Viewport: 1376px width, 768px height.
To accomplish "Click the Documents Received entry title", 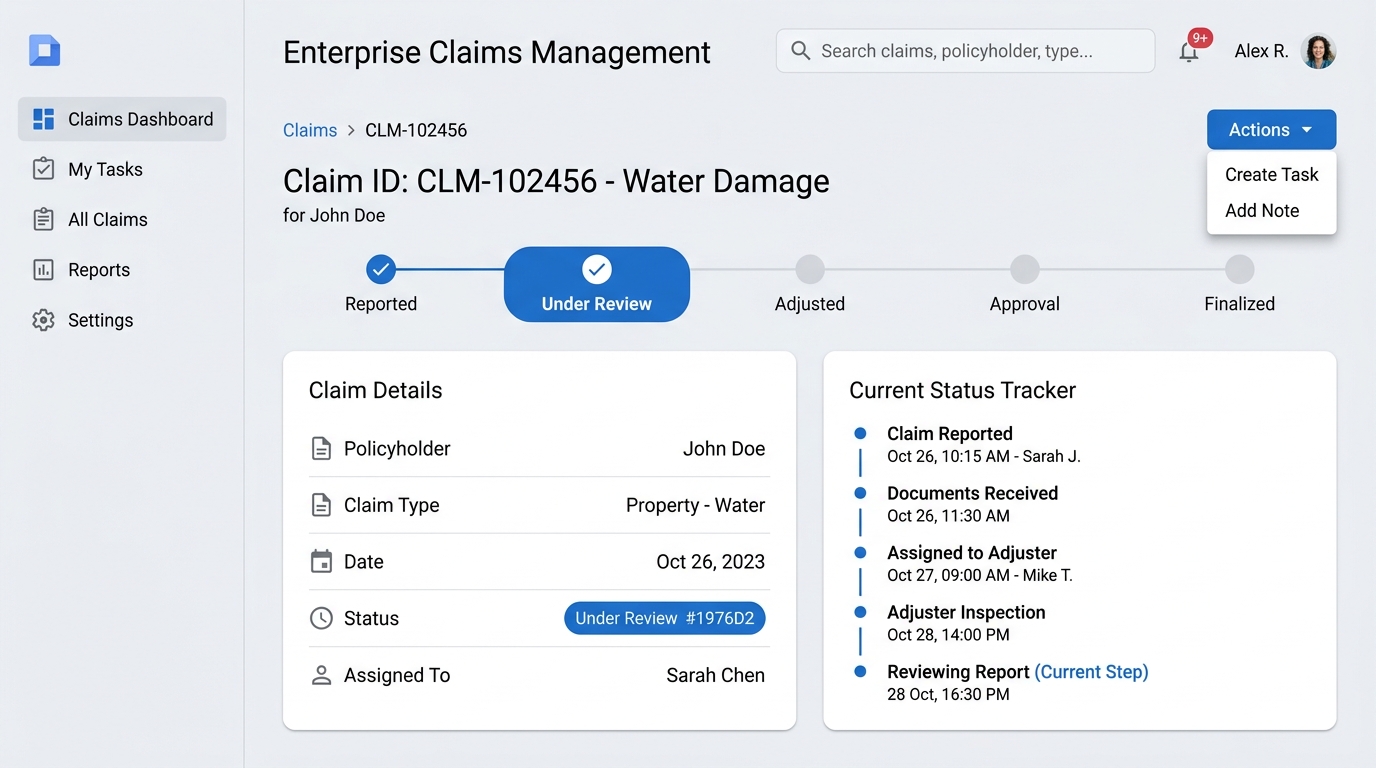I will [x=972, y=493].
